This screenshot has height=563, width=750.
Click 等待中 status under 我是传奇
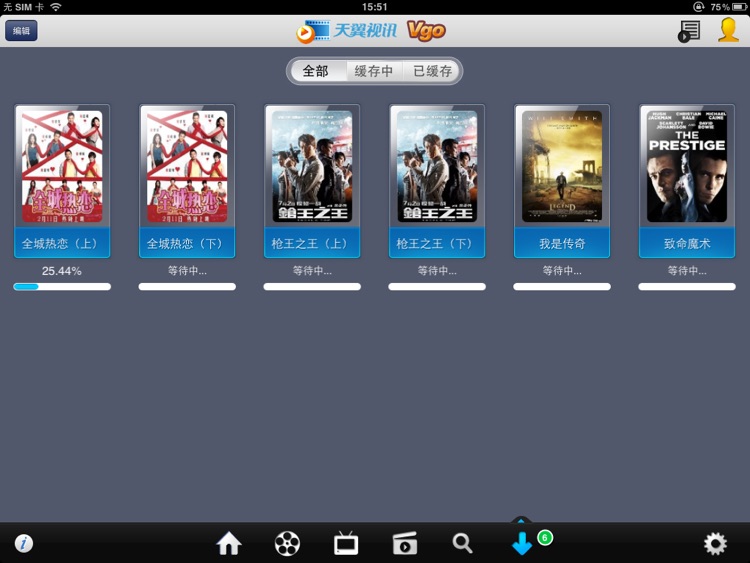pos(562,271)
